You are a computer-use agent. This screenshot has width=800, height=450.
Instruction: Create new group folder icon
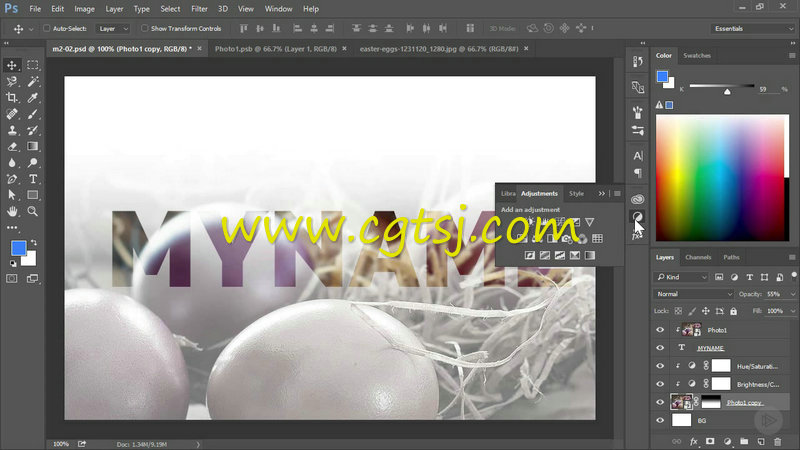point(744,441)
